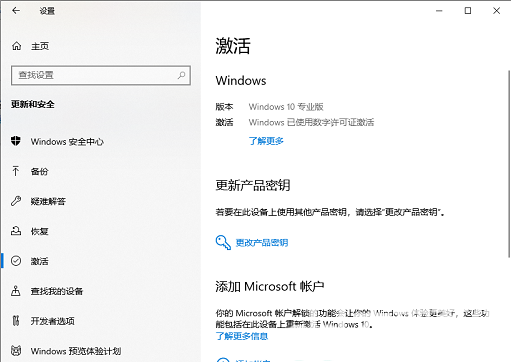Go back with the arrow icon
The image size is (511, 362).
click(x=16, y=11)
